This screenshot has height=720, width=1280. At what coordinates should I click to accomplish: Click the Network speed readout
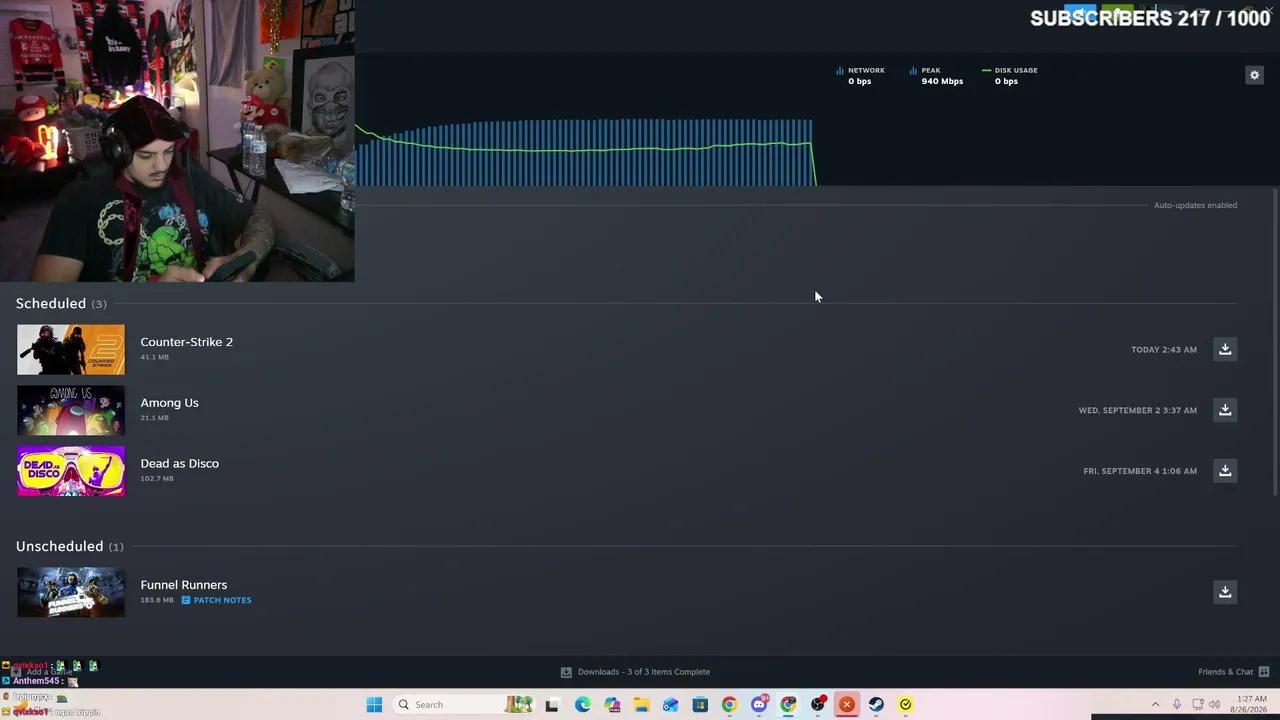pos(860,76)
